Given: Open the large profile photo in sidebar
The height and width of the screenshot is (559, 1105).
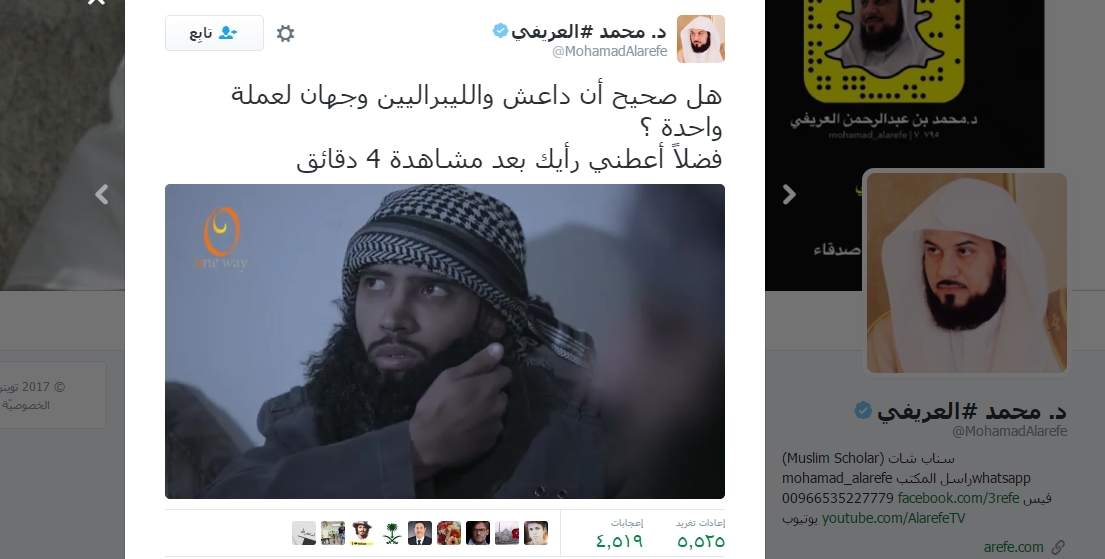Looking at the screenshot, I should tap(966, 273).
